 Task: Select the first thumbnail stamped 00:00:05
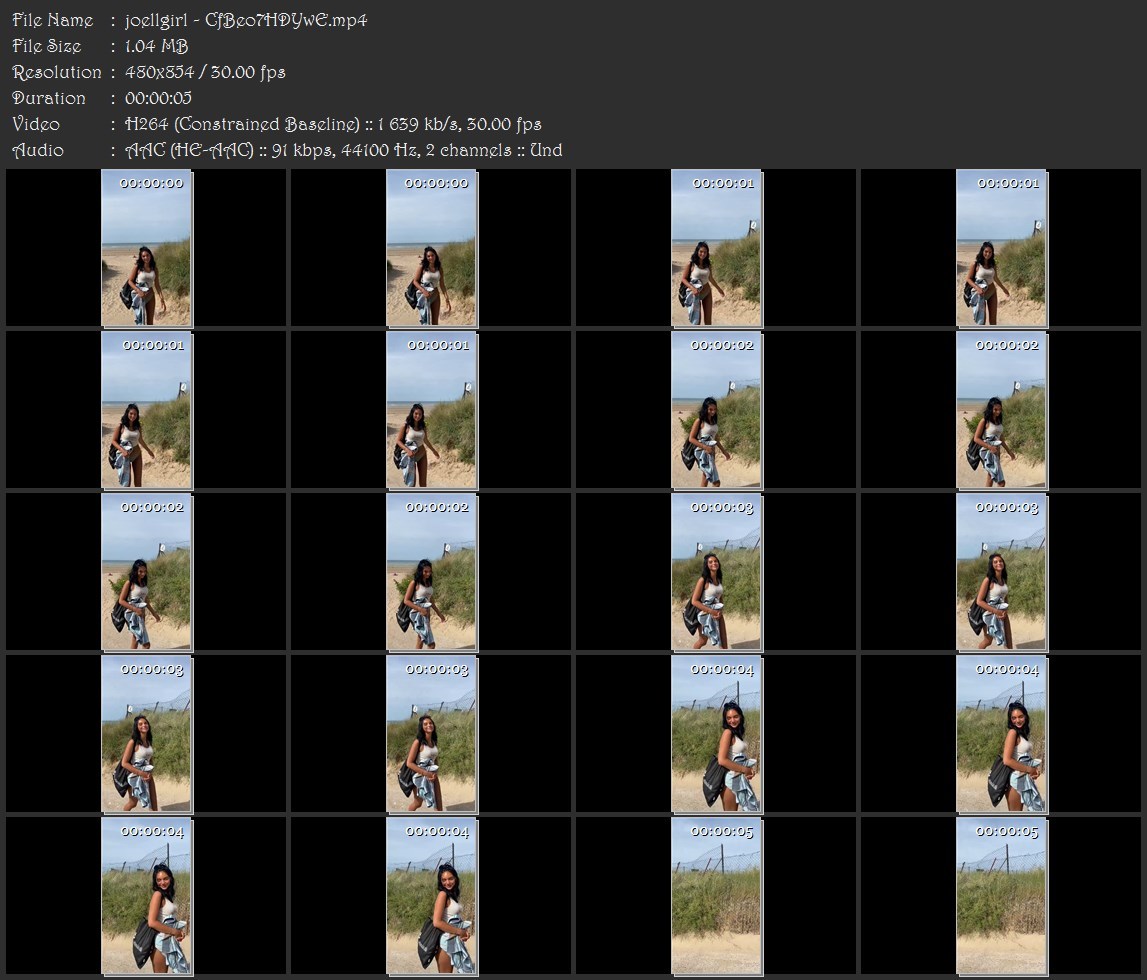[716, 897]
